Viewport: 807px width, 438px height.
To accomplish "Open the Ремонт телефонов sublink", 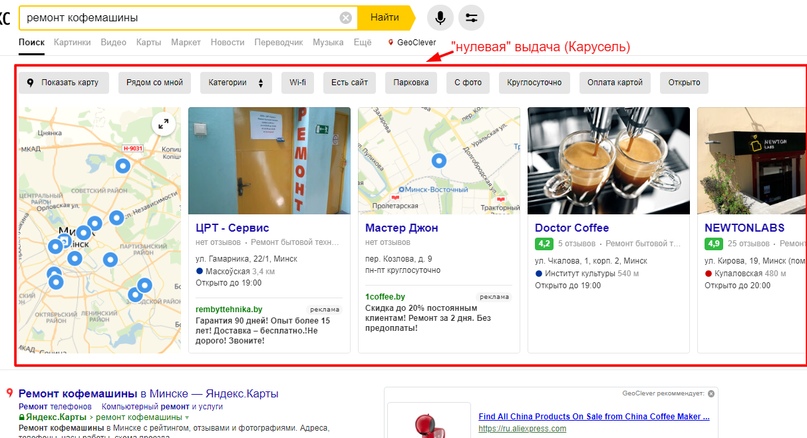I will click(x=55, y=407).
